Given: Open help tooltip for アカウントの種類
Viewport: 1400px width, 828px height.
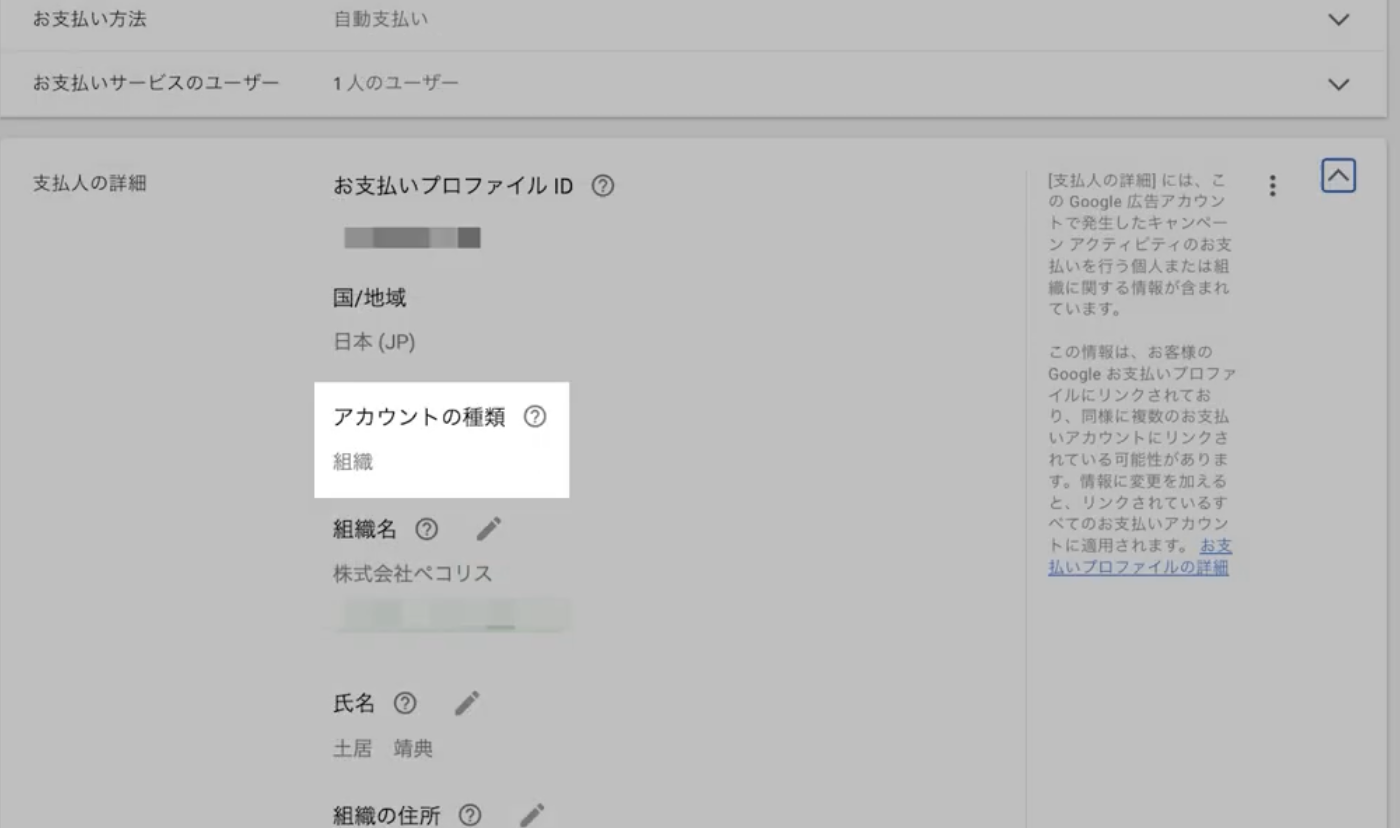Looking at the screenshot, I should (536, 416).
